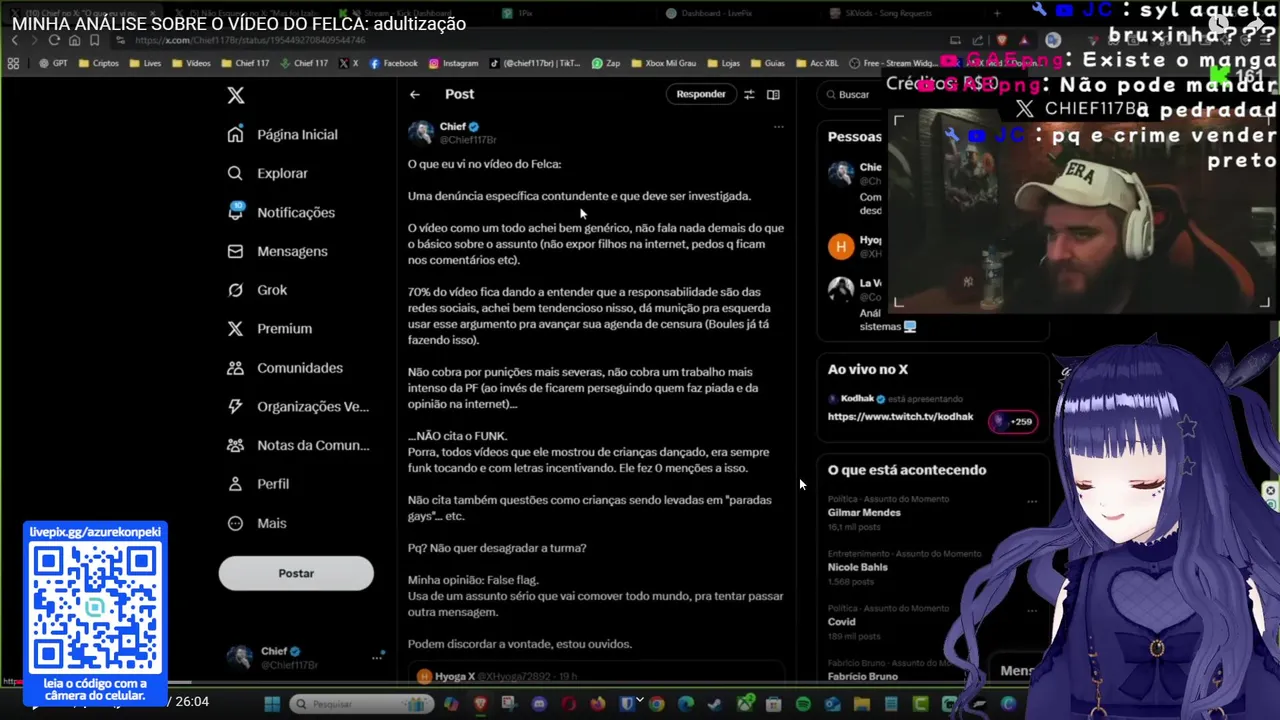Click the +259 listeners button

[1013, 421]
